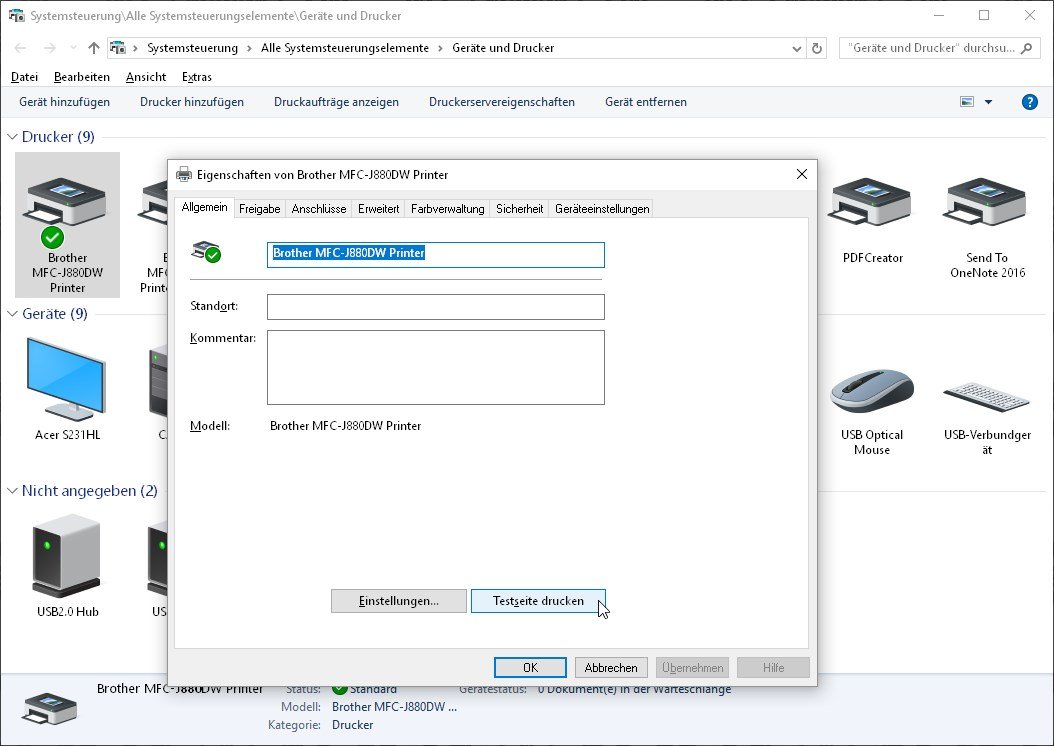Screen dimensions: 1054x746
Task: Click the refresh icon beside the address bar
Action: pos(816,47)
